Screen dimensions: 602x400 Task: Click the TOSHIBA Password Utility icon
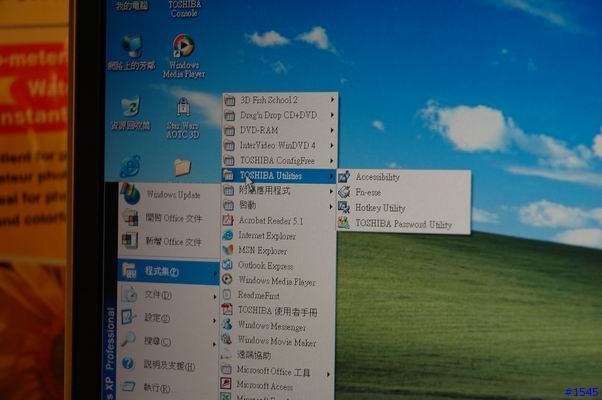click(x=344, y=223)
